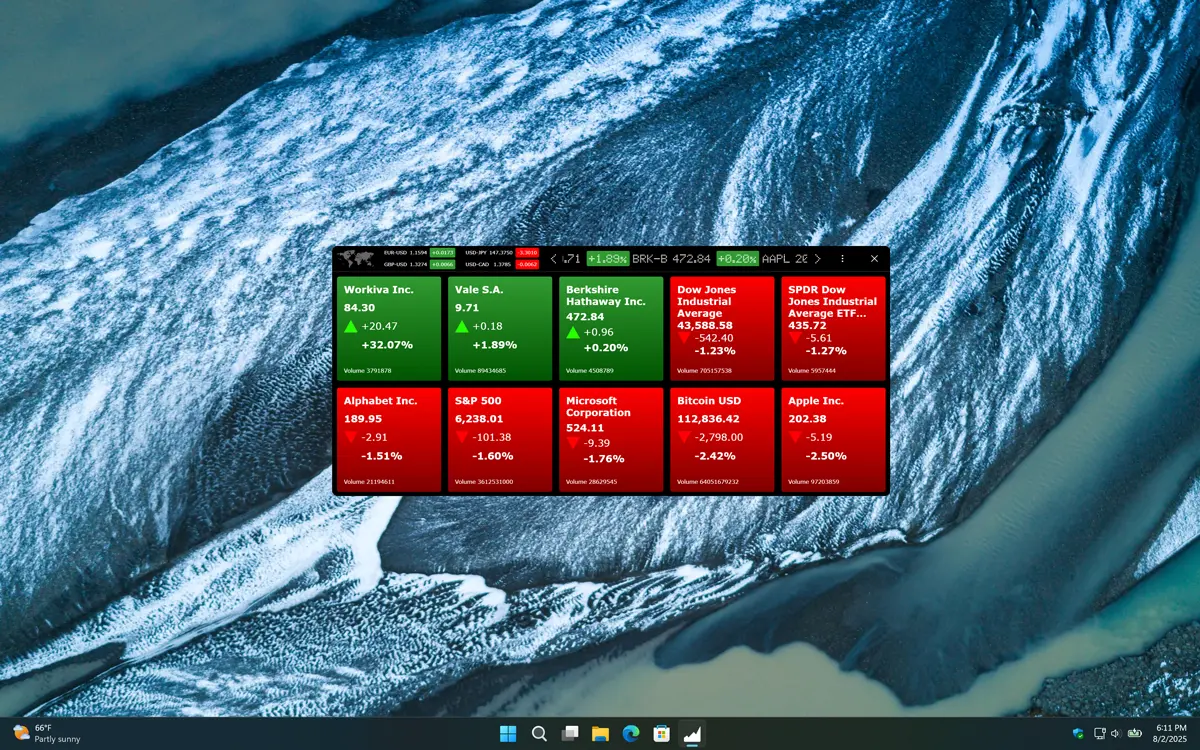Viewport: 1200px width, 750px height.
Task: Open the clock showing 6:11 PM
Action: pos(1171,734)
